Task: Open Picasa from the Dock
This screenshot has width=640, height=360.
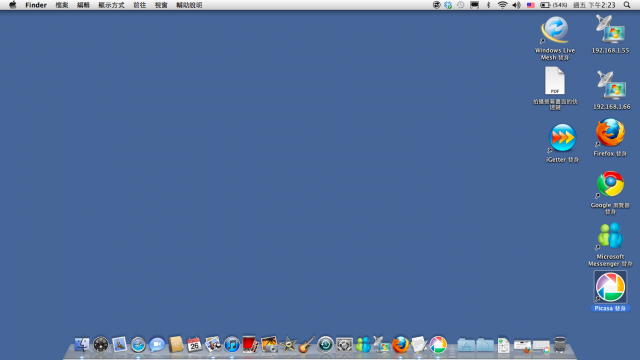Action: [438, 344]
